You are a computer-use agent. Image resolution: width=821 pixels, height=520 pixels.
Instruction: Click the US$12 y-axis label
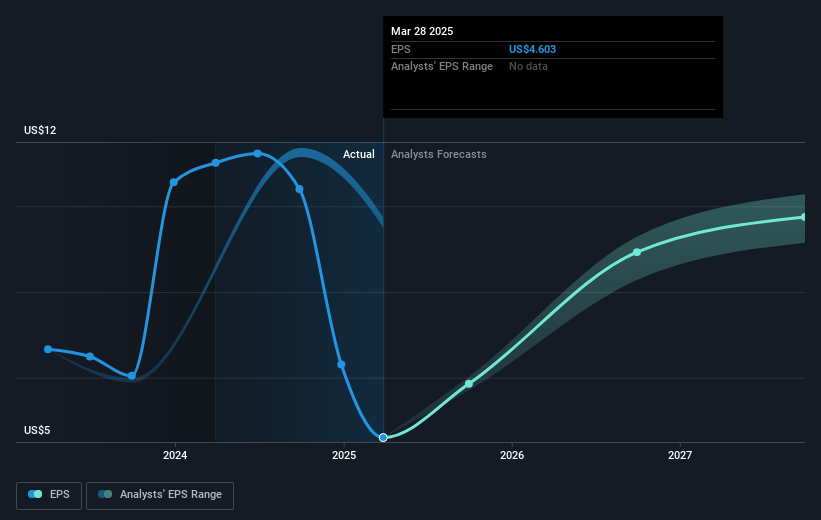pos(40,130)
